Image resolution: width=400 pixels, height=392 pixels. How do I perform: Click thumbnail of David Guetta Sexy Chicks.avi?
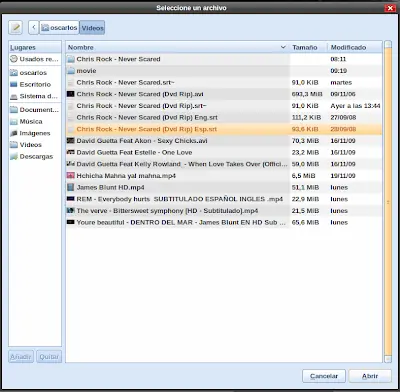[x=71, y=141]
